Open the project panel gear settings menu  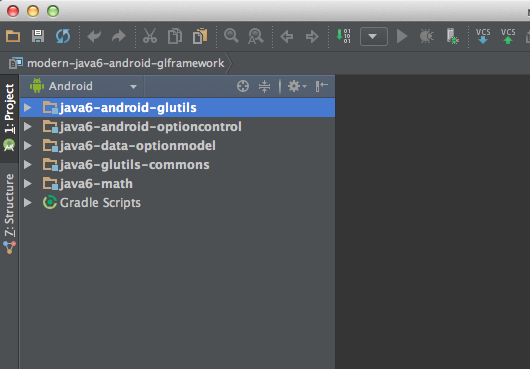tap(296, 86)
